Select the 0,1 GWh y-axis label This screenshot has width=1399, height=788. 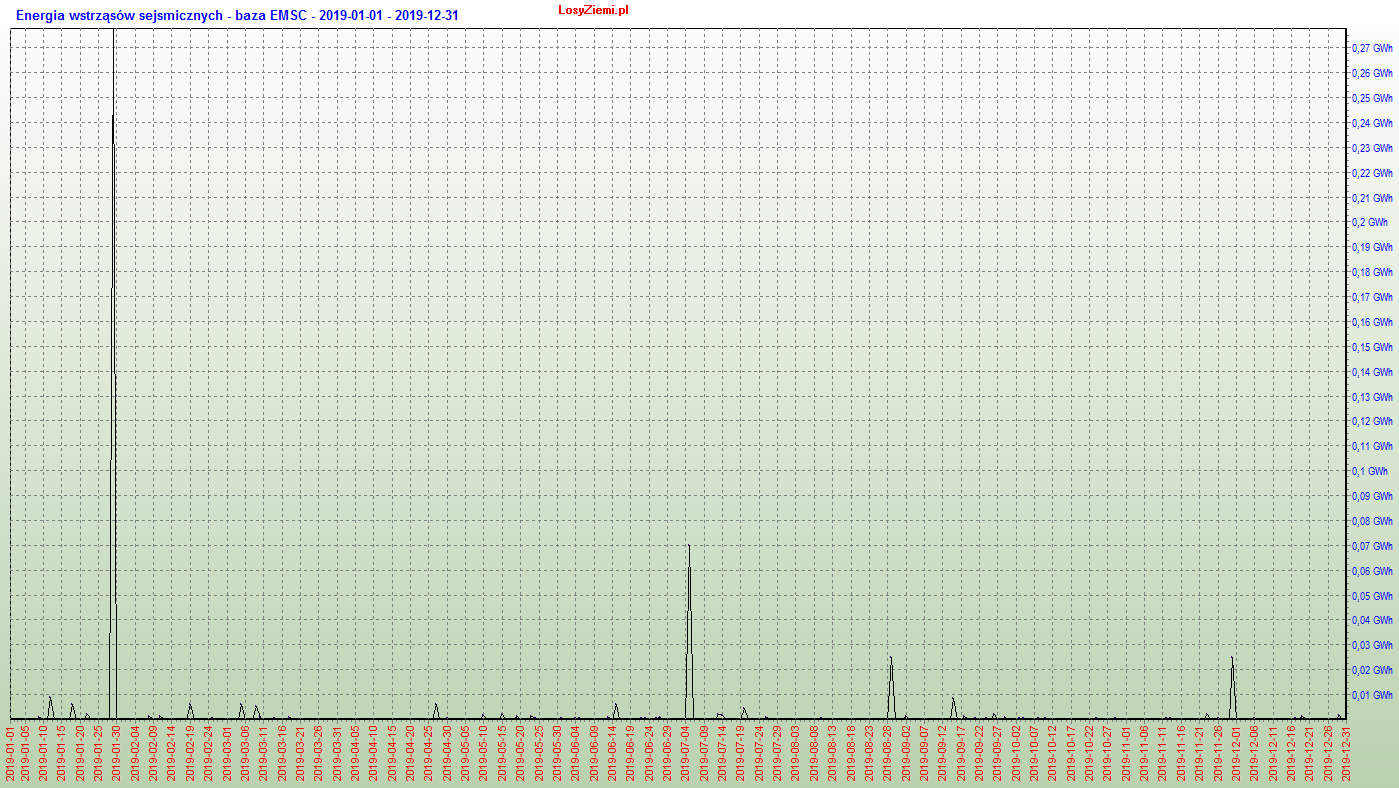coord(1369,471)
